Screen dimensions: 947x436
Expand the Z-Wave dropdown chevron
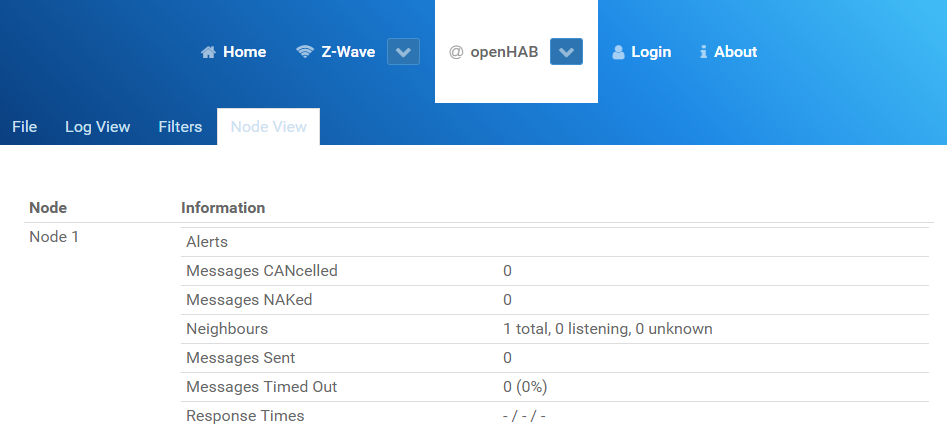[403, 52]
